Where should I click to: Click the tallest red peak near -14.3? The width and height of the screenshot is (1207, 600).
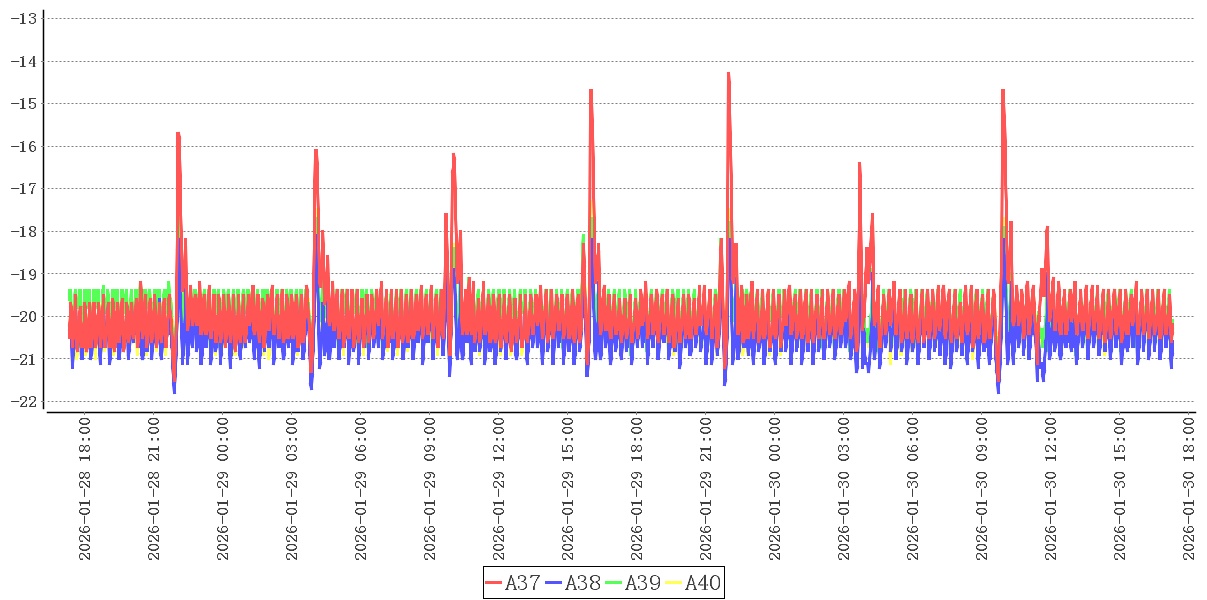click(x=728, y=75)
